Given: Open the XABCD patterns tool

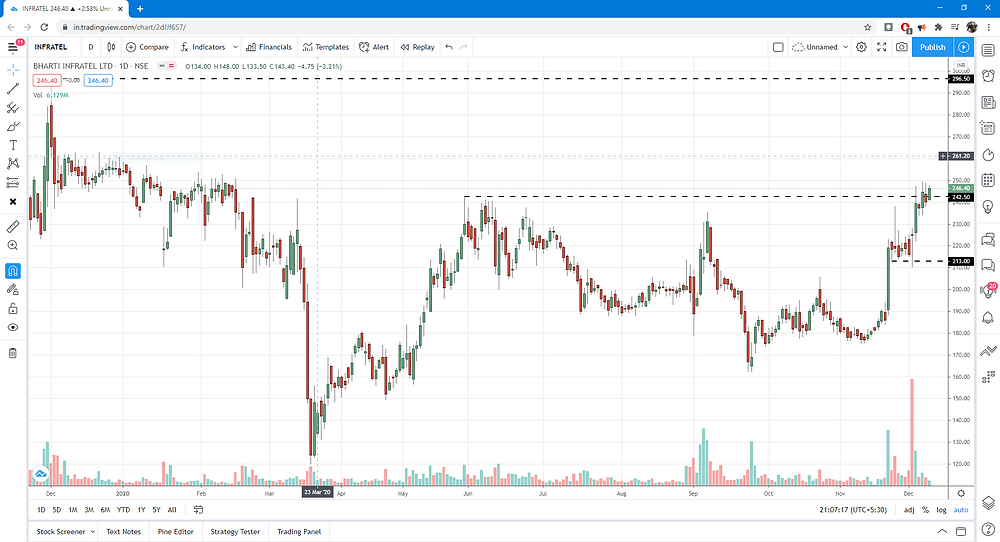Looking at the screenshot, I should point(13,164).
